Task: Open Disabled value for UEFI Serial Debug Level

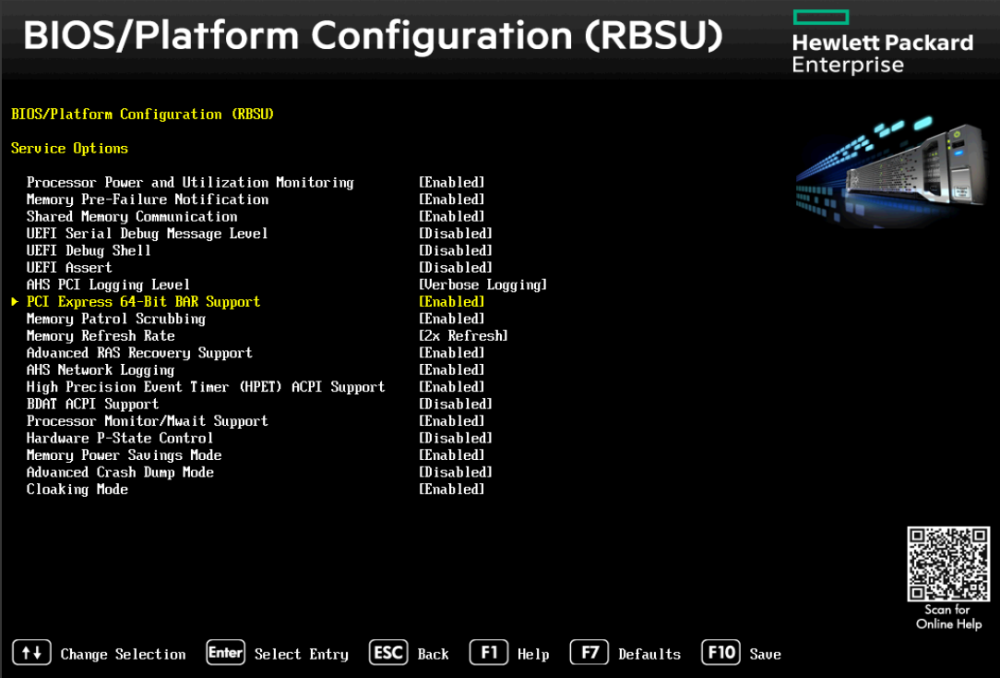Action: (x=455, y=233)
